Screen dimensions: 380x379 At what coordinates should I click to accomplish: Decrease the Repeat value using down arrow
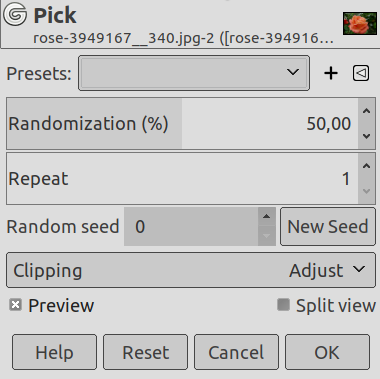[x=366, y=191]
